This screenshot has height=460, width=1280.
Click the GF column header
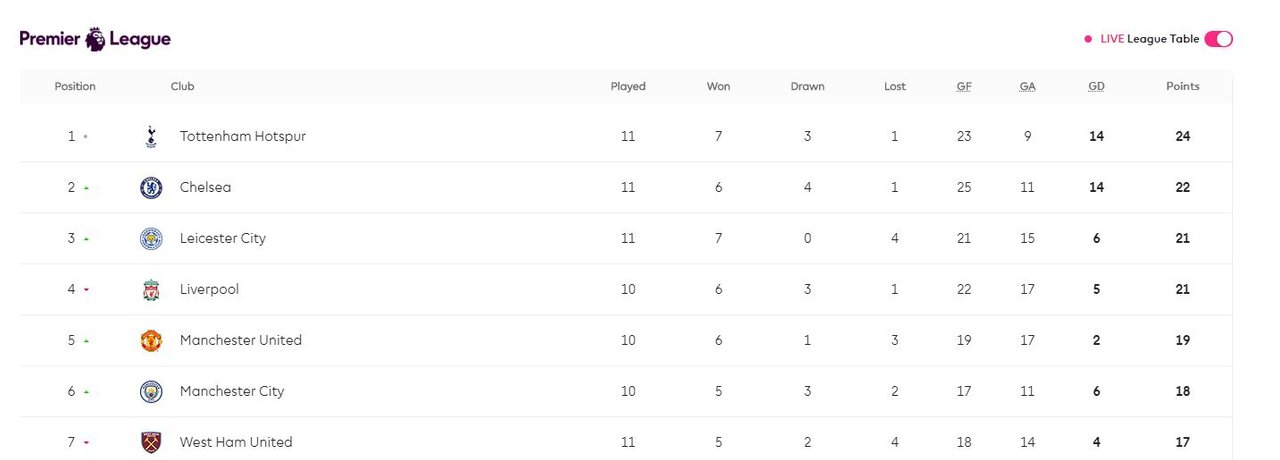(x=964, y=86)
